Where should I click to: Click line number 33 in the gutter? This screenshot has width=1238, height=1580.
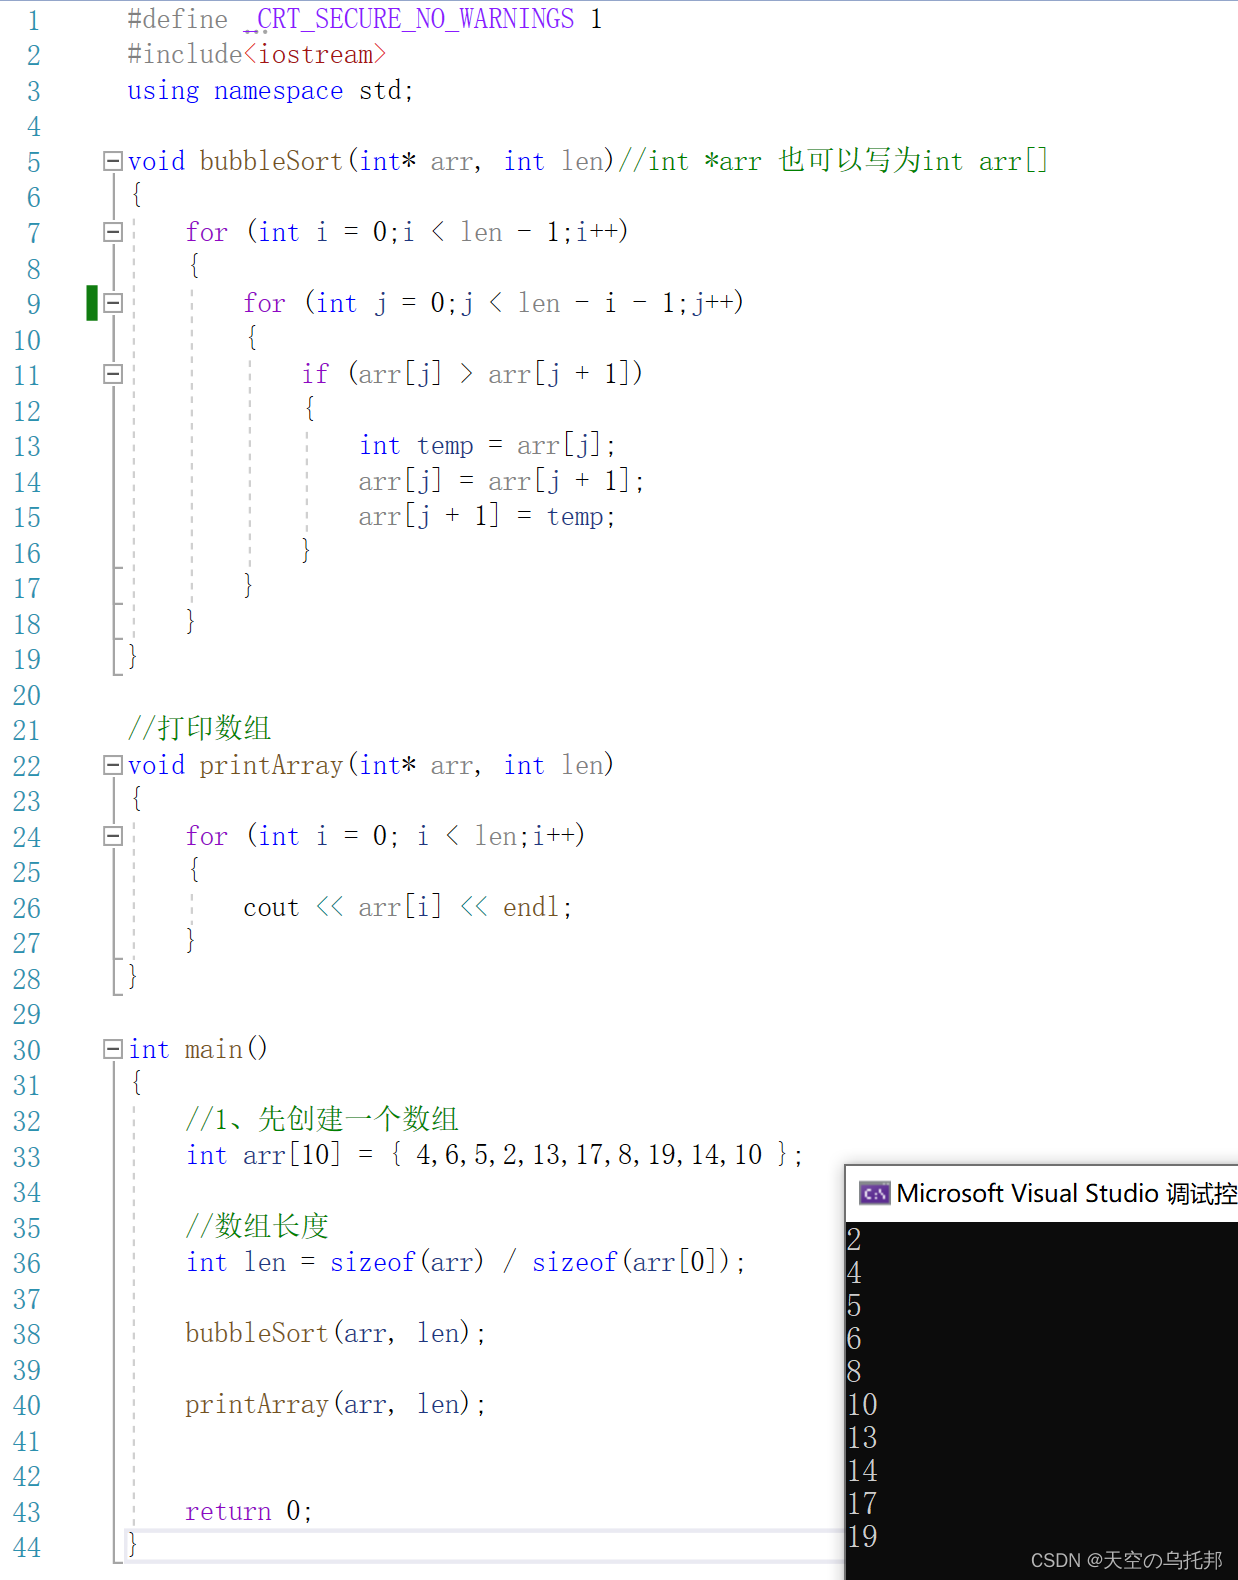(27, 1157)
